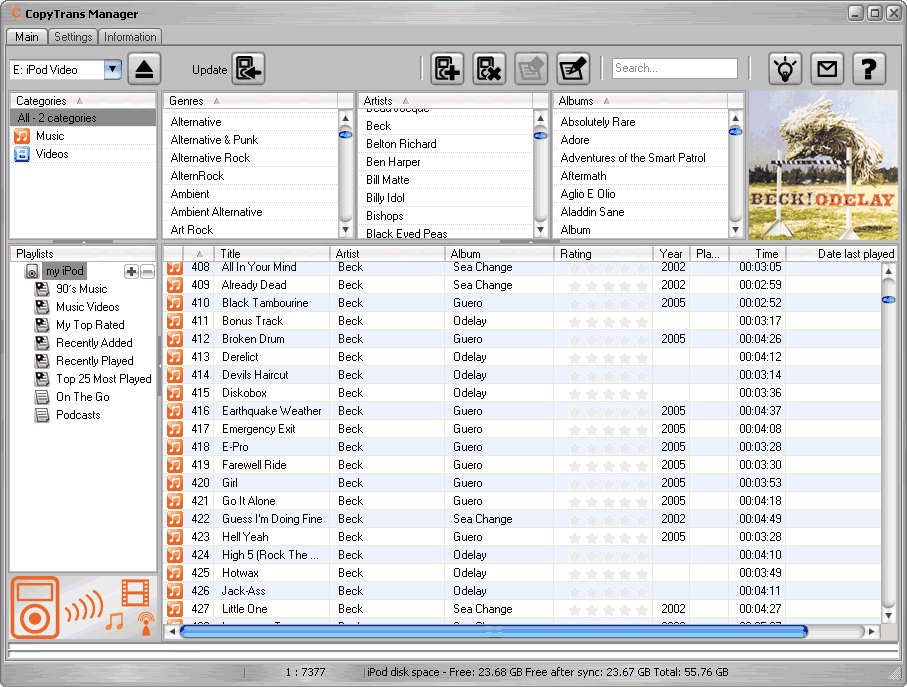Remove playlist using the minus button
This screenshot has height=687, width=907.
[x=147, y=272]
